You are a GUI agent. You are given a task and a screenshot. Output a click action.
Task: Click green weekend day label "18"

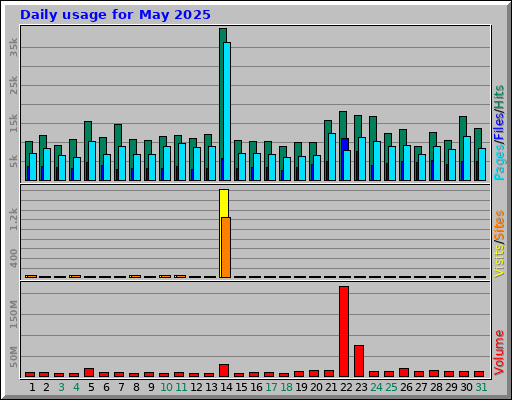tap(286, 387)
